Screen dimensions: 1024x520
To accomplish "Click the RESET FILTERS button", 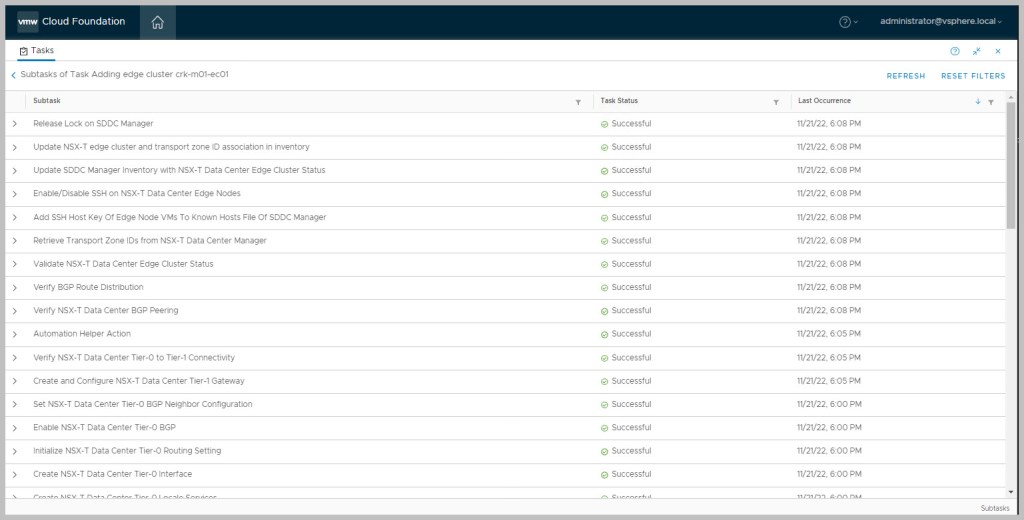I will tap(973, 76).
